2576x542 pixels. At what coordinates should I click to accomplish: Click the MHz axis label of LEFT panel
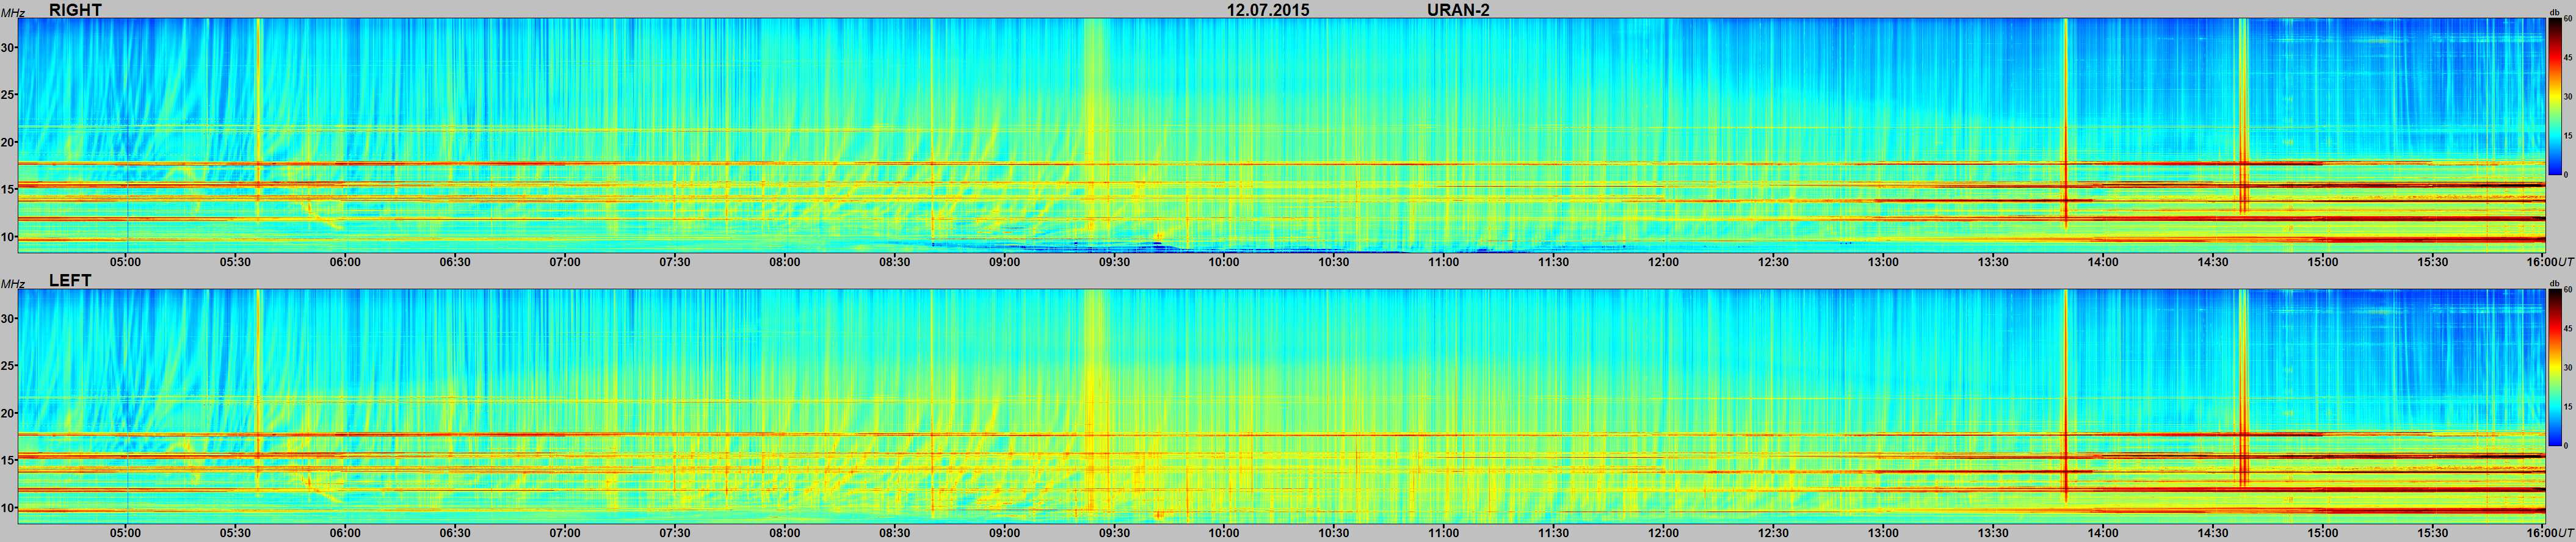tap(12, 284)
